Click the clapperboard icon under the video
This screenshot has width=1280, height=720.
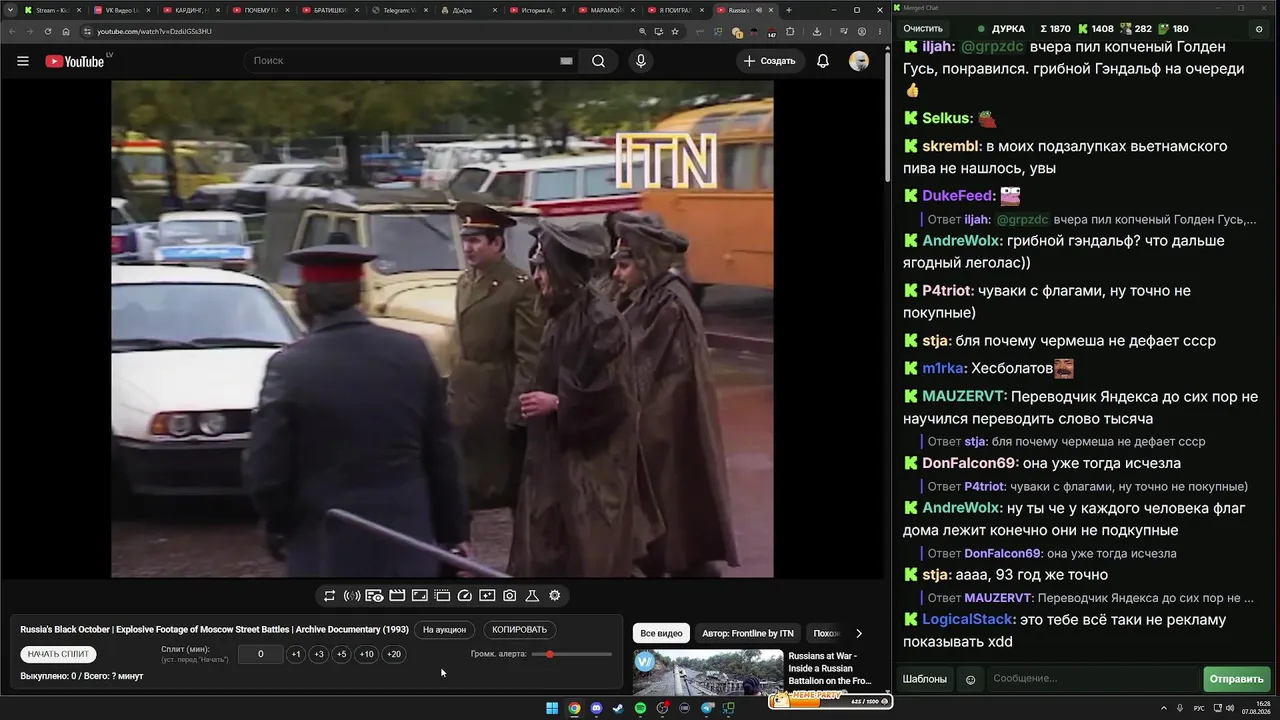coord(397,595)
